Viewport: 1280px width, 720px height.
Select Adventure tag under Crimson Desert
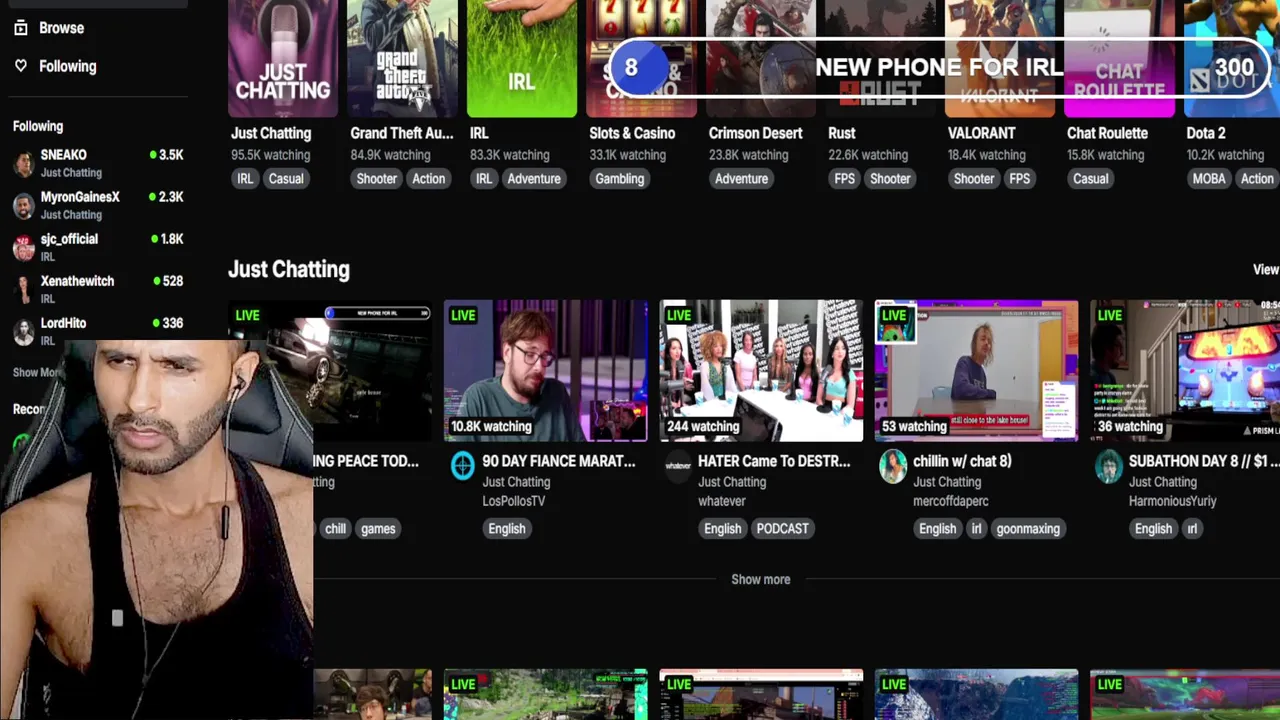(x=742, y=179)
